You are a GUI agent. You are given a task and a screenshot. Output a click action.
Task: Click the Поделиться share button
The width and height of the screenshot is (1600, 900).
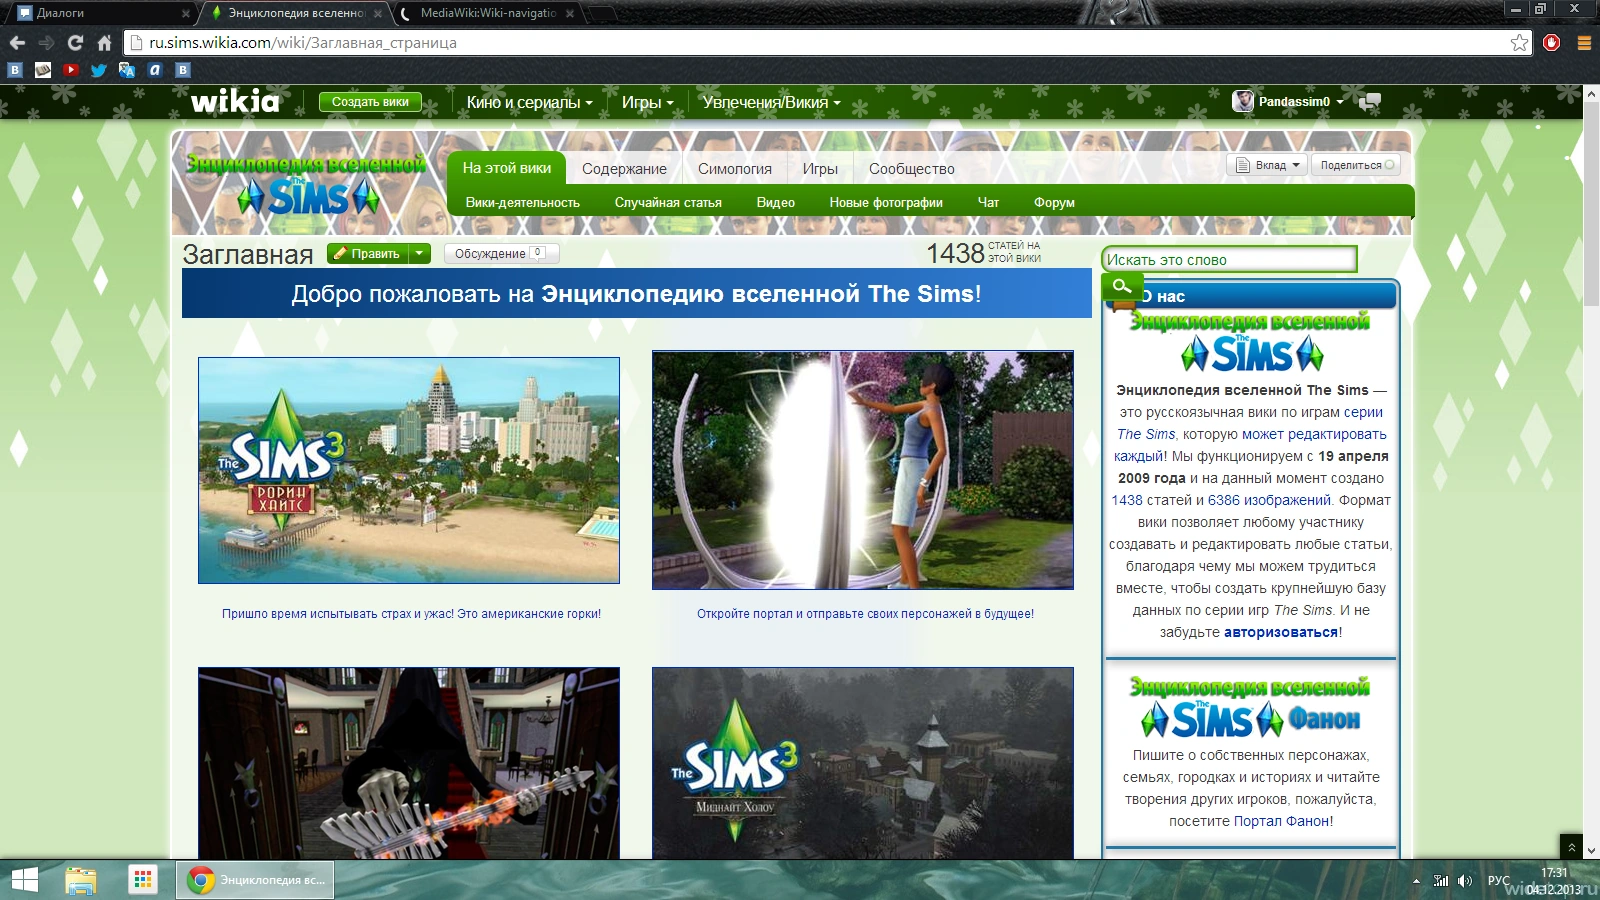(x=1356, y=165)
